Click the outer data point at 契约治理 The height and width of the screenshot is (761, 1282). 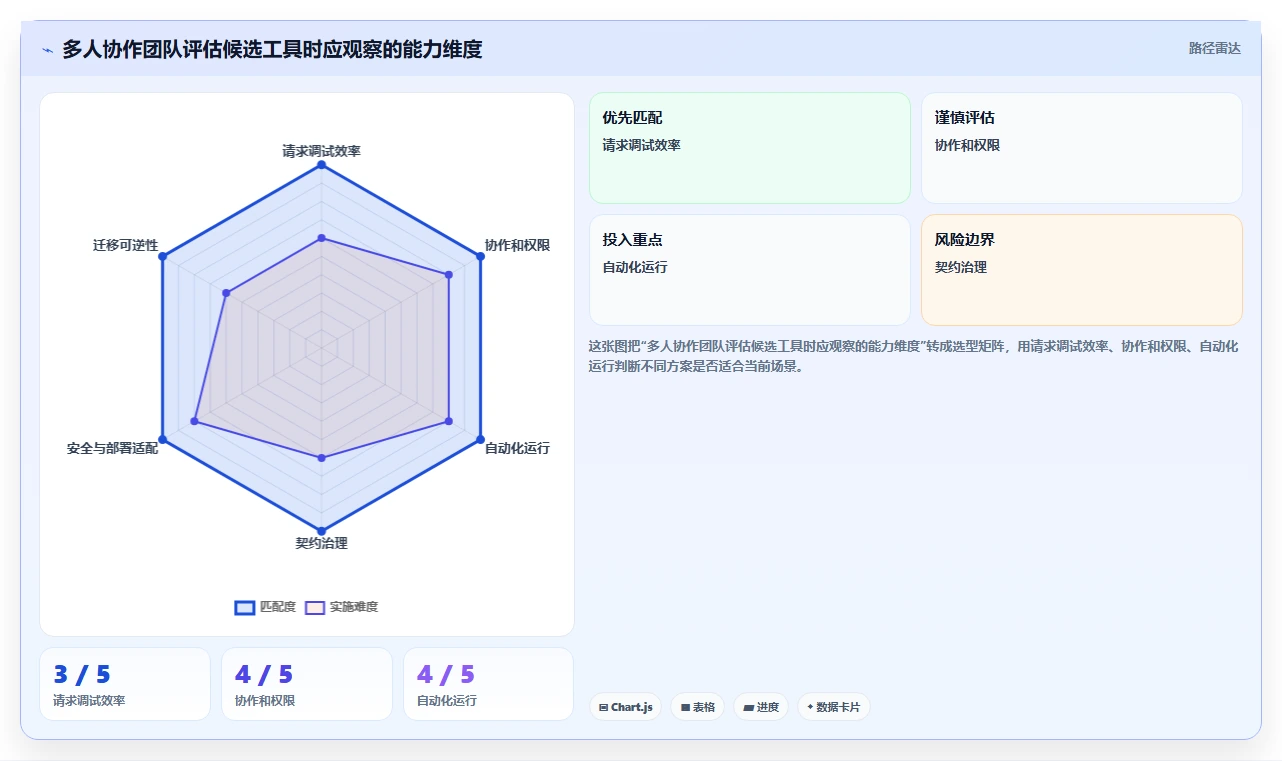click(x=321, y=531)
